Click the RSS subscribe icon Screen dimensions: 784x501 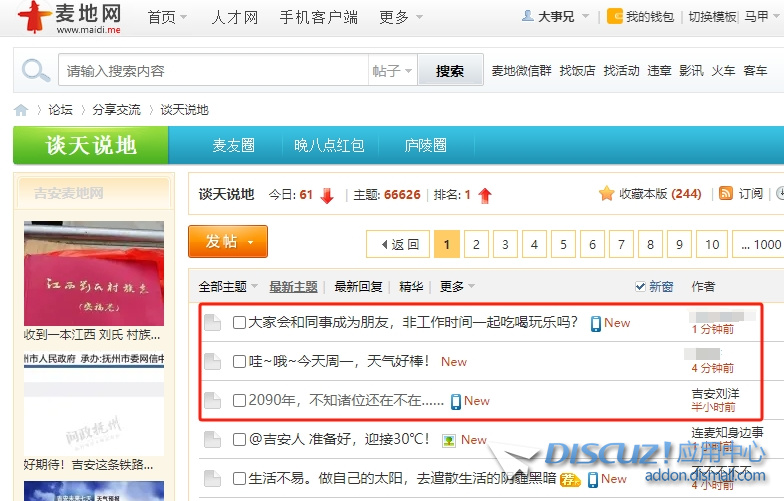click(x=727, y=194)
